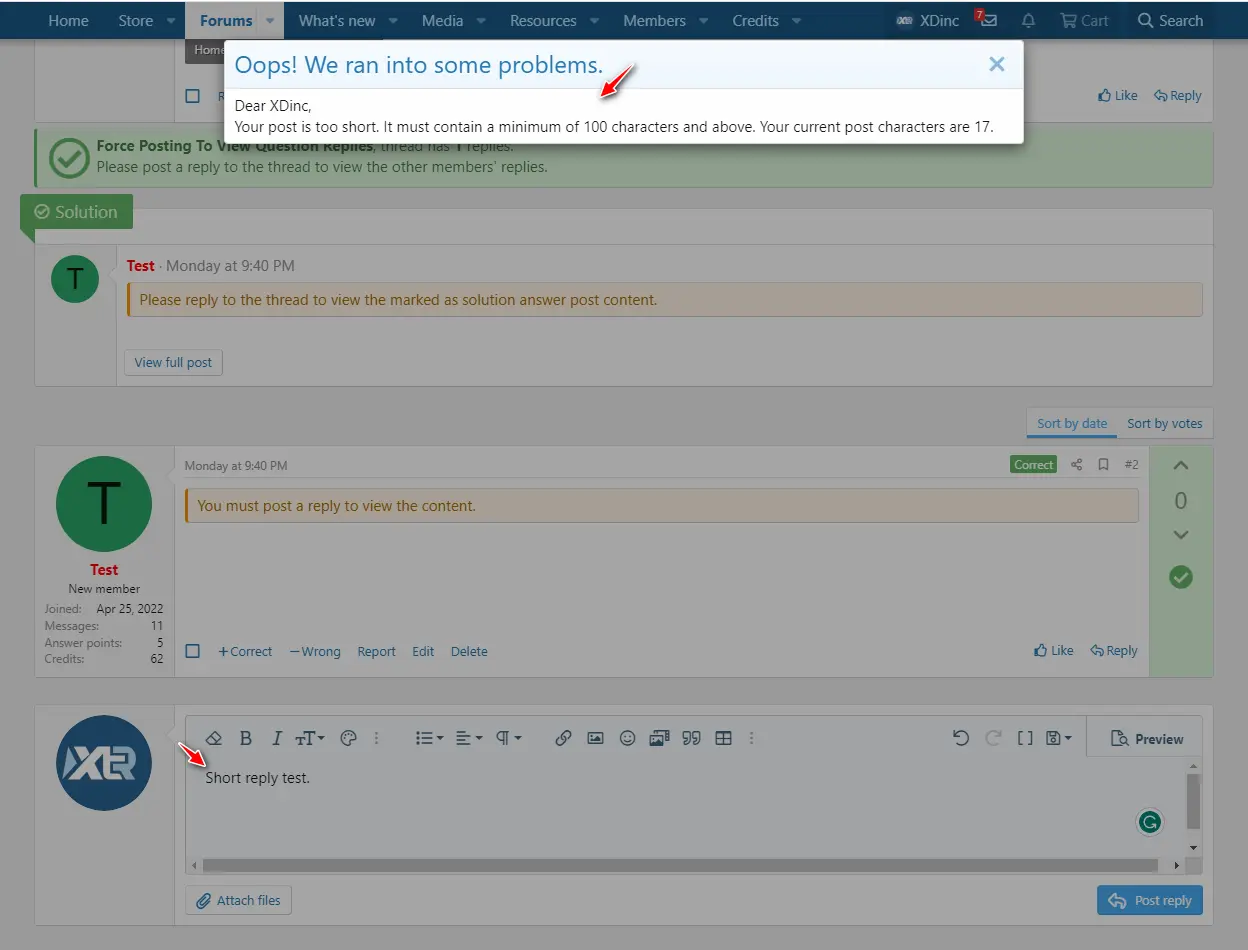The height and width of the screenshot is (950, 1248).
Task: Open the Cart link
Action: (x=1085, y=20)
